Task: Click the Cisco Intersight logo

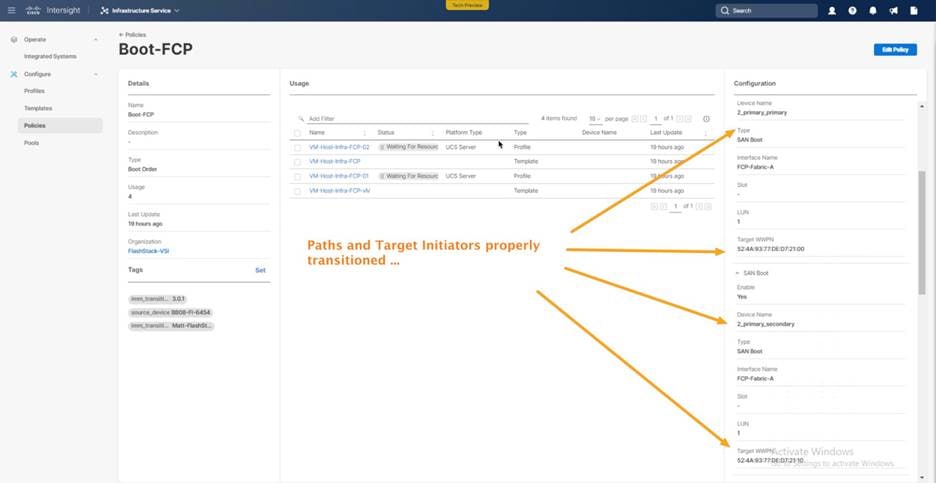Action: [53, 10]
